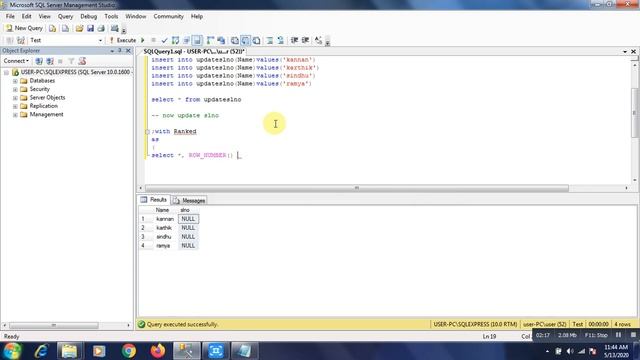Click the Object Explorer filter icon

(x=71, y=61)
